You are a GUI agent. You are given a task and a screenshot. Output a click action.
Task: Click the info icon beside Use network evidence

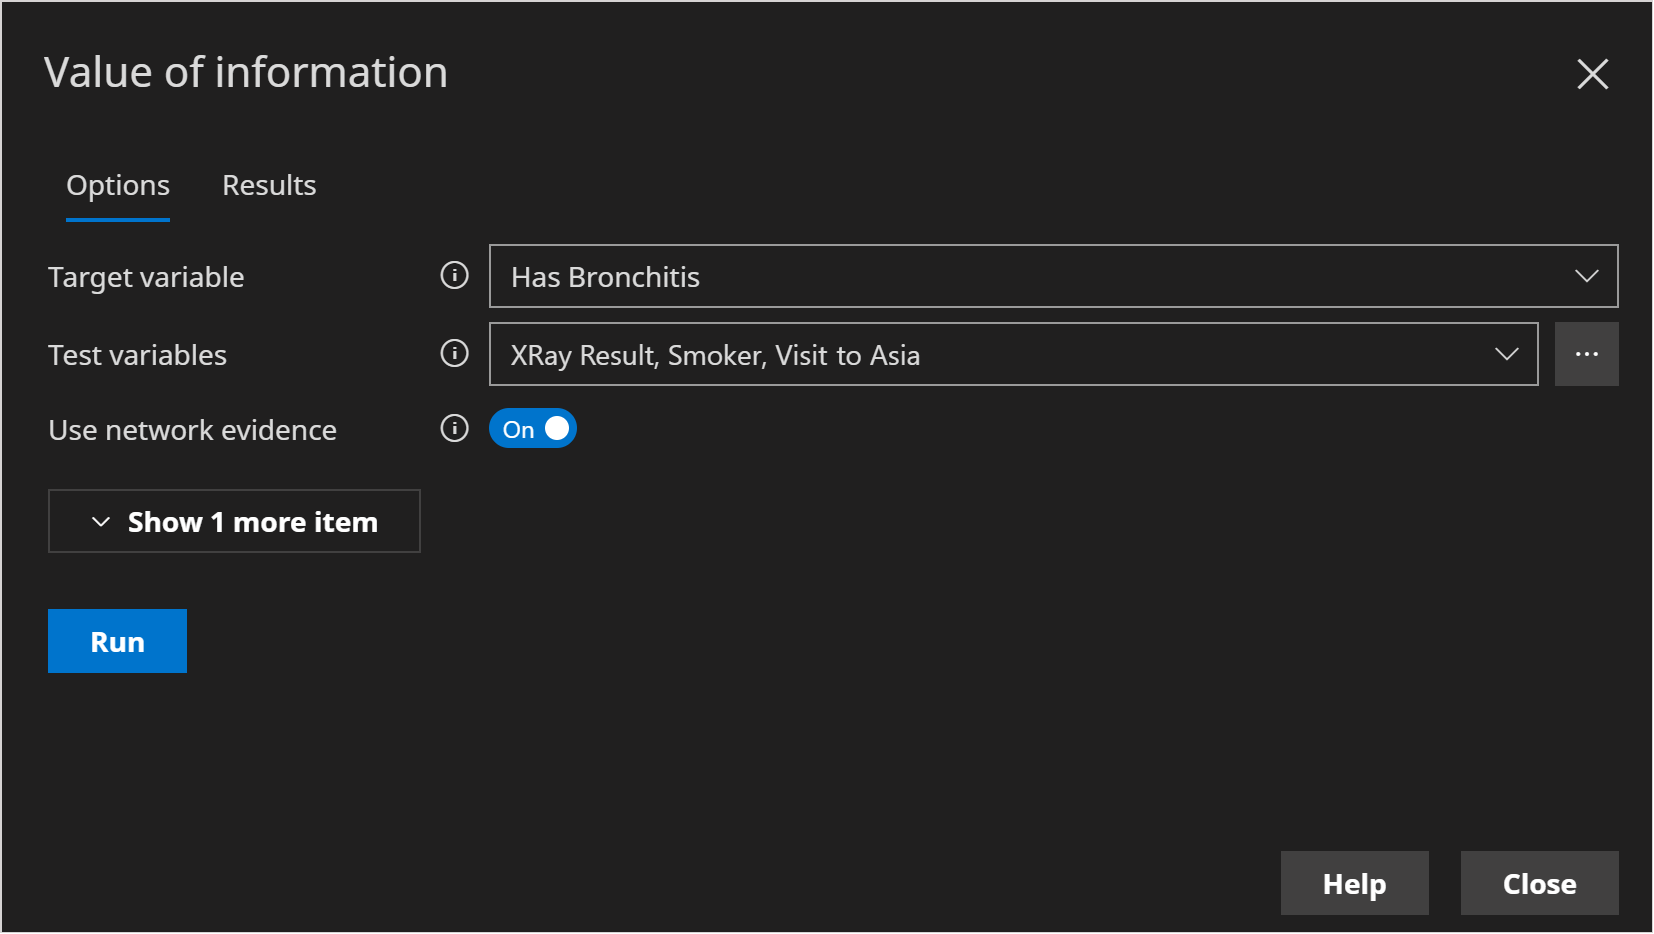click(454, 429)
